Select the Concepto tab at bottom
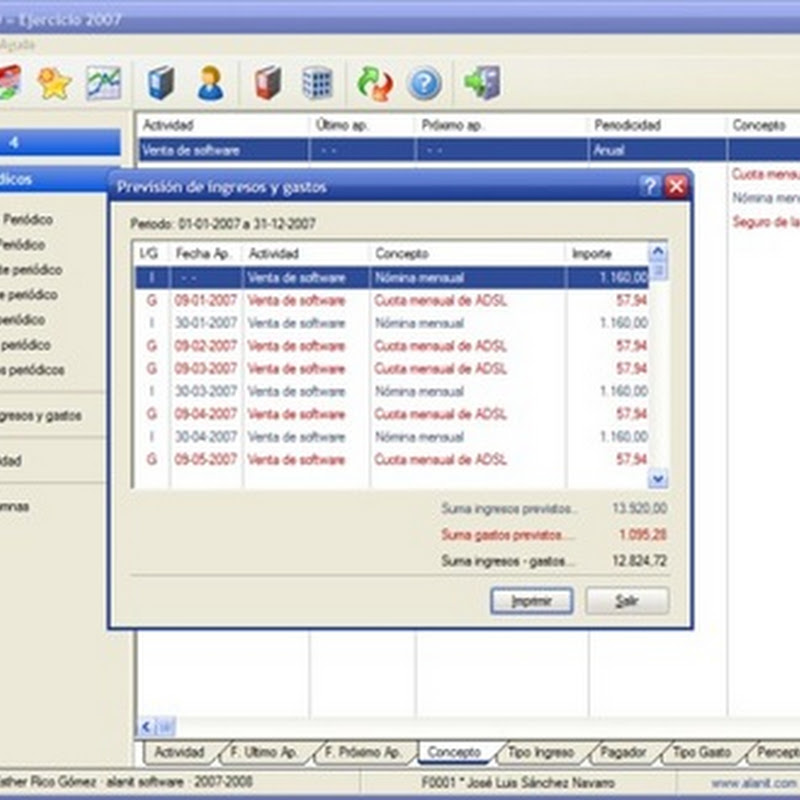The width and height of the screenshot is (800, 800). (x=454, y=753)
